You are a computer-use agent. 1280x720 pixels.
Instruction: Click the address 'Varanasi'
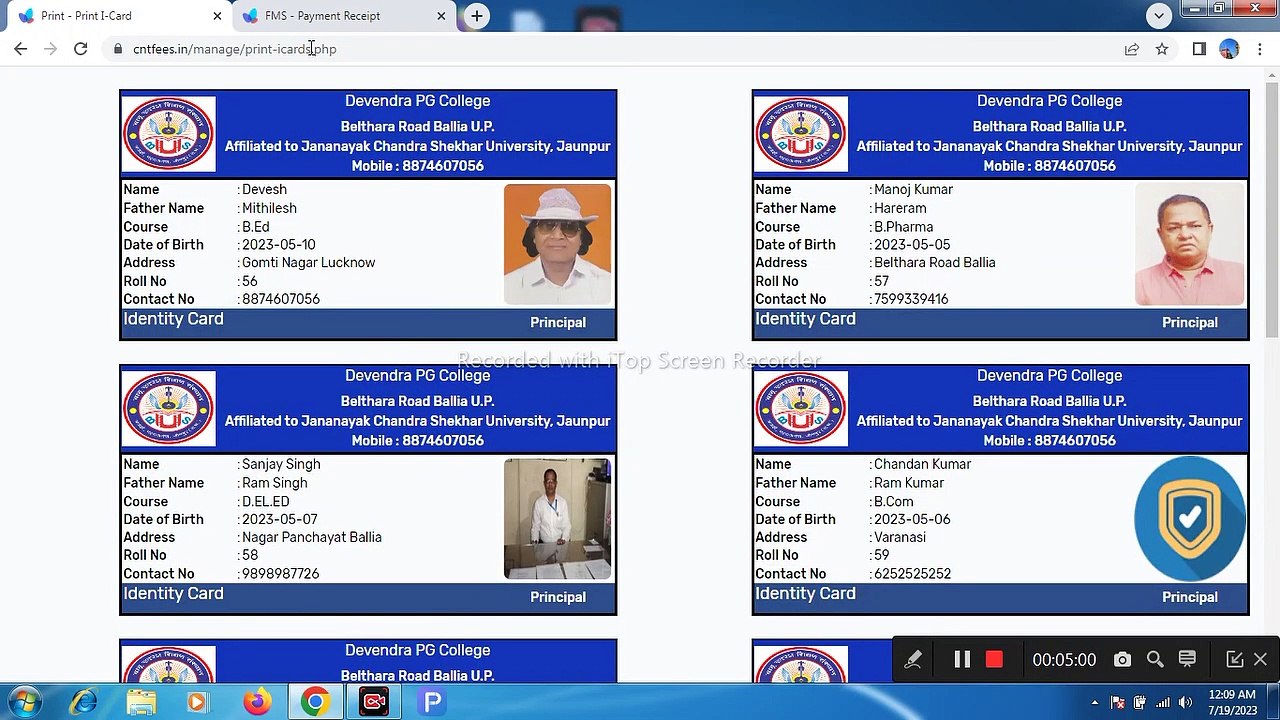point(900,538)
